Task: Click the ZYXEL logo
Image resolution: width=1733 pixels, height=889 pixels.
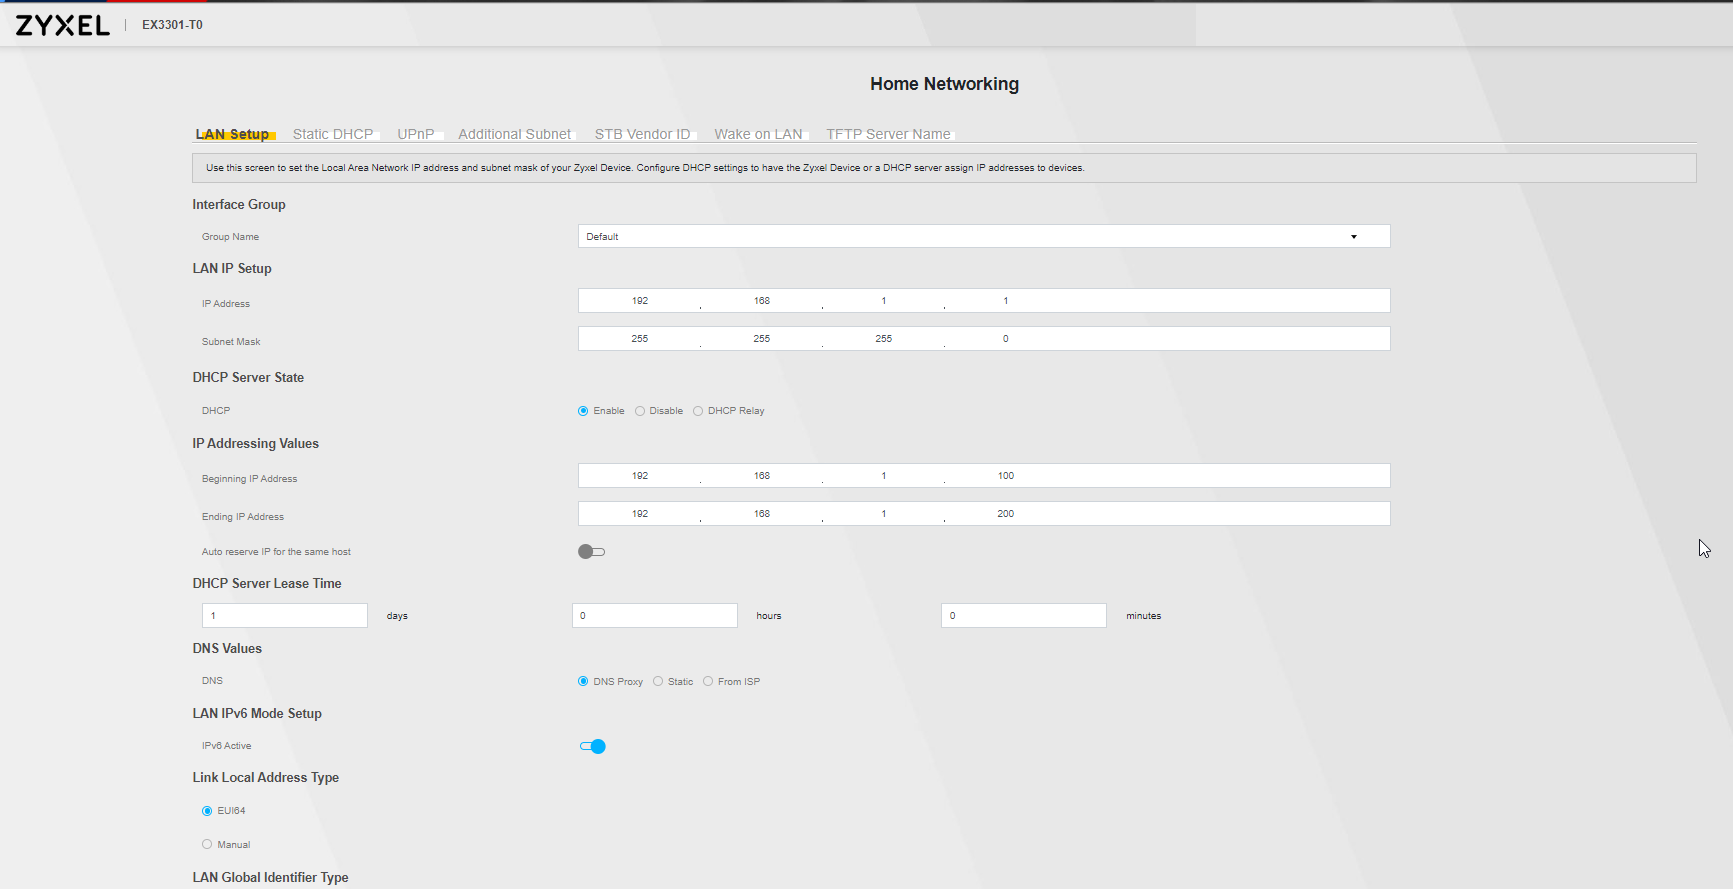Action: [63, 25]
